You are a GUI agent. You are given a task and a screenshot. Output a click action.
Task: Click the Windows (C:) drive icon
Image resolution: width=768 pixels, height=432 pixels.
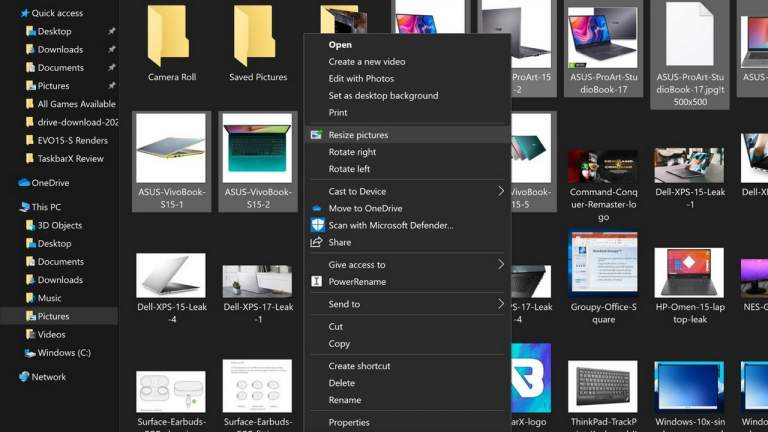pyautogui.click(x=30, y=353)
